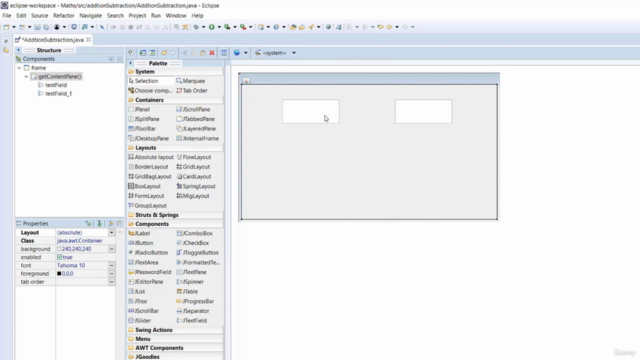Pick the JTabbedPane container

(196, 119)
